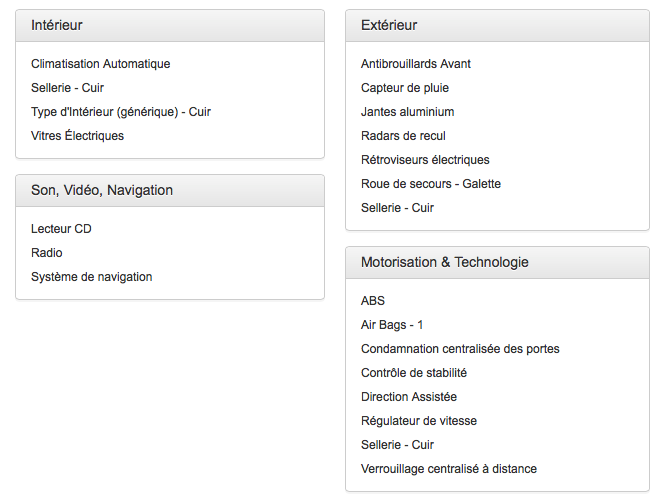Click Capteur de pluie entry
The image size is (671, 502).
[x=405, y=88]
